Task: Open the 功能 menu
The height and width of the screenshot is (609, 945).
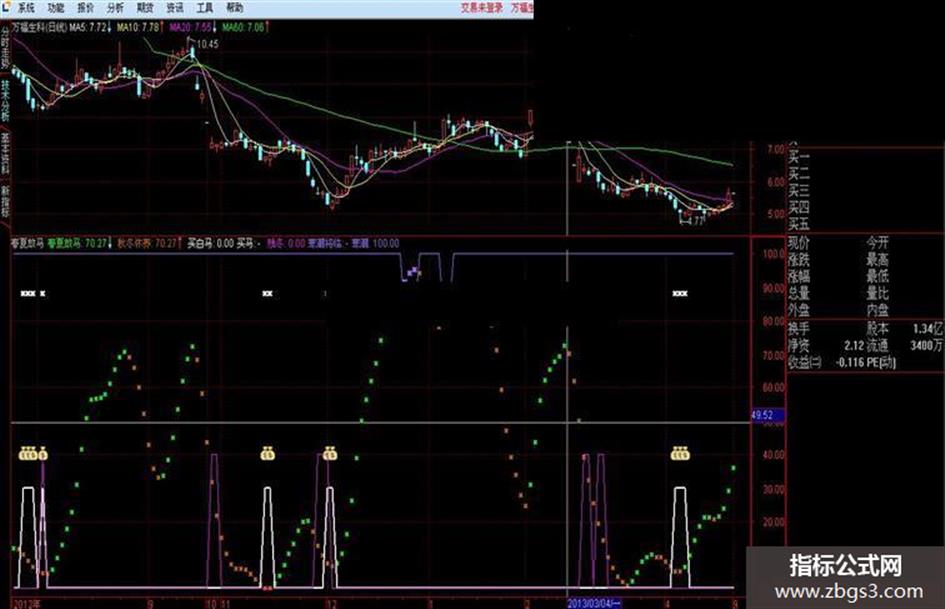Action: (x=56, y=8)
